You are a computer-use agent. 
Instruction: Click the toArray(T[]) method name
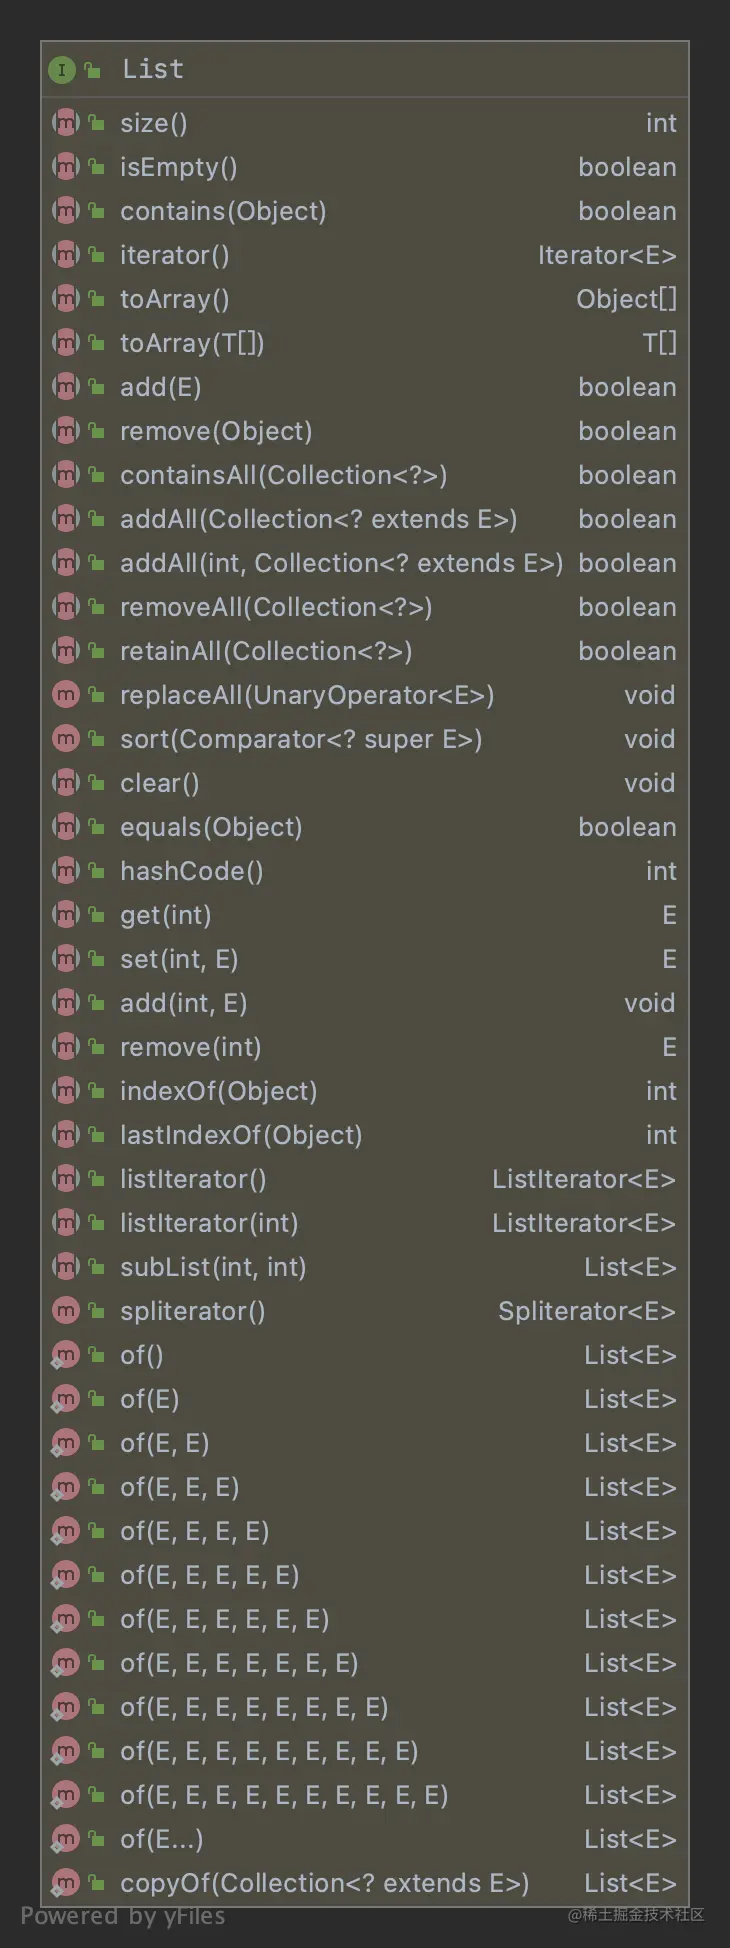pos(192,343)
